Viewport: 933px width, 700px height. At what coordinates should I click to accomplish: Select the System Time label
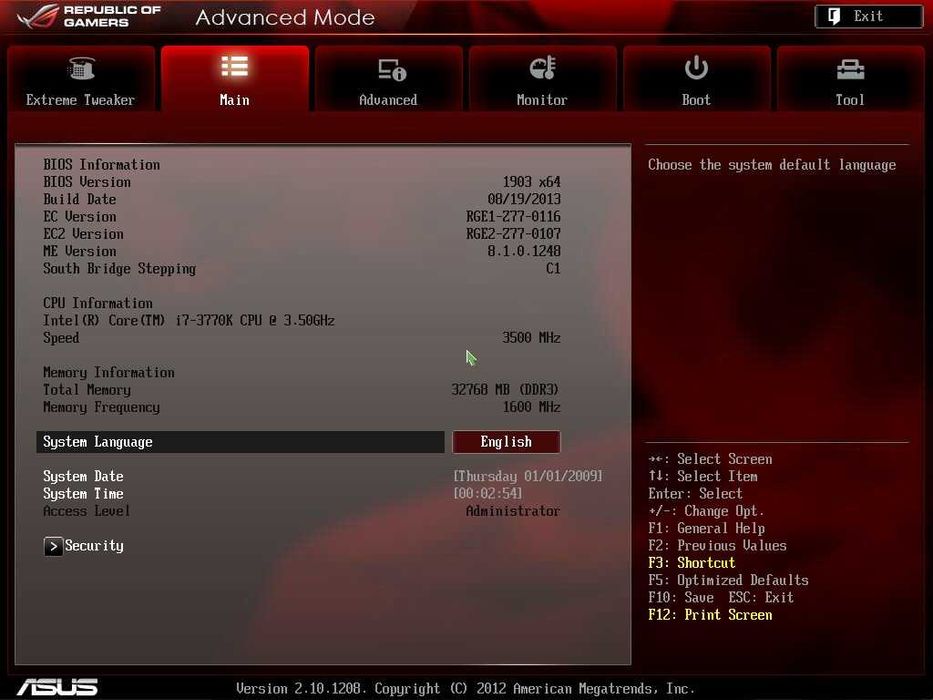pos(83,493)
